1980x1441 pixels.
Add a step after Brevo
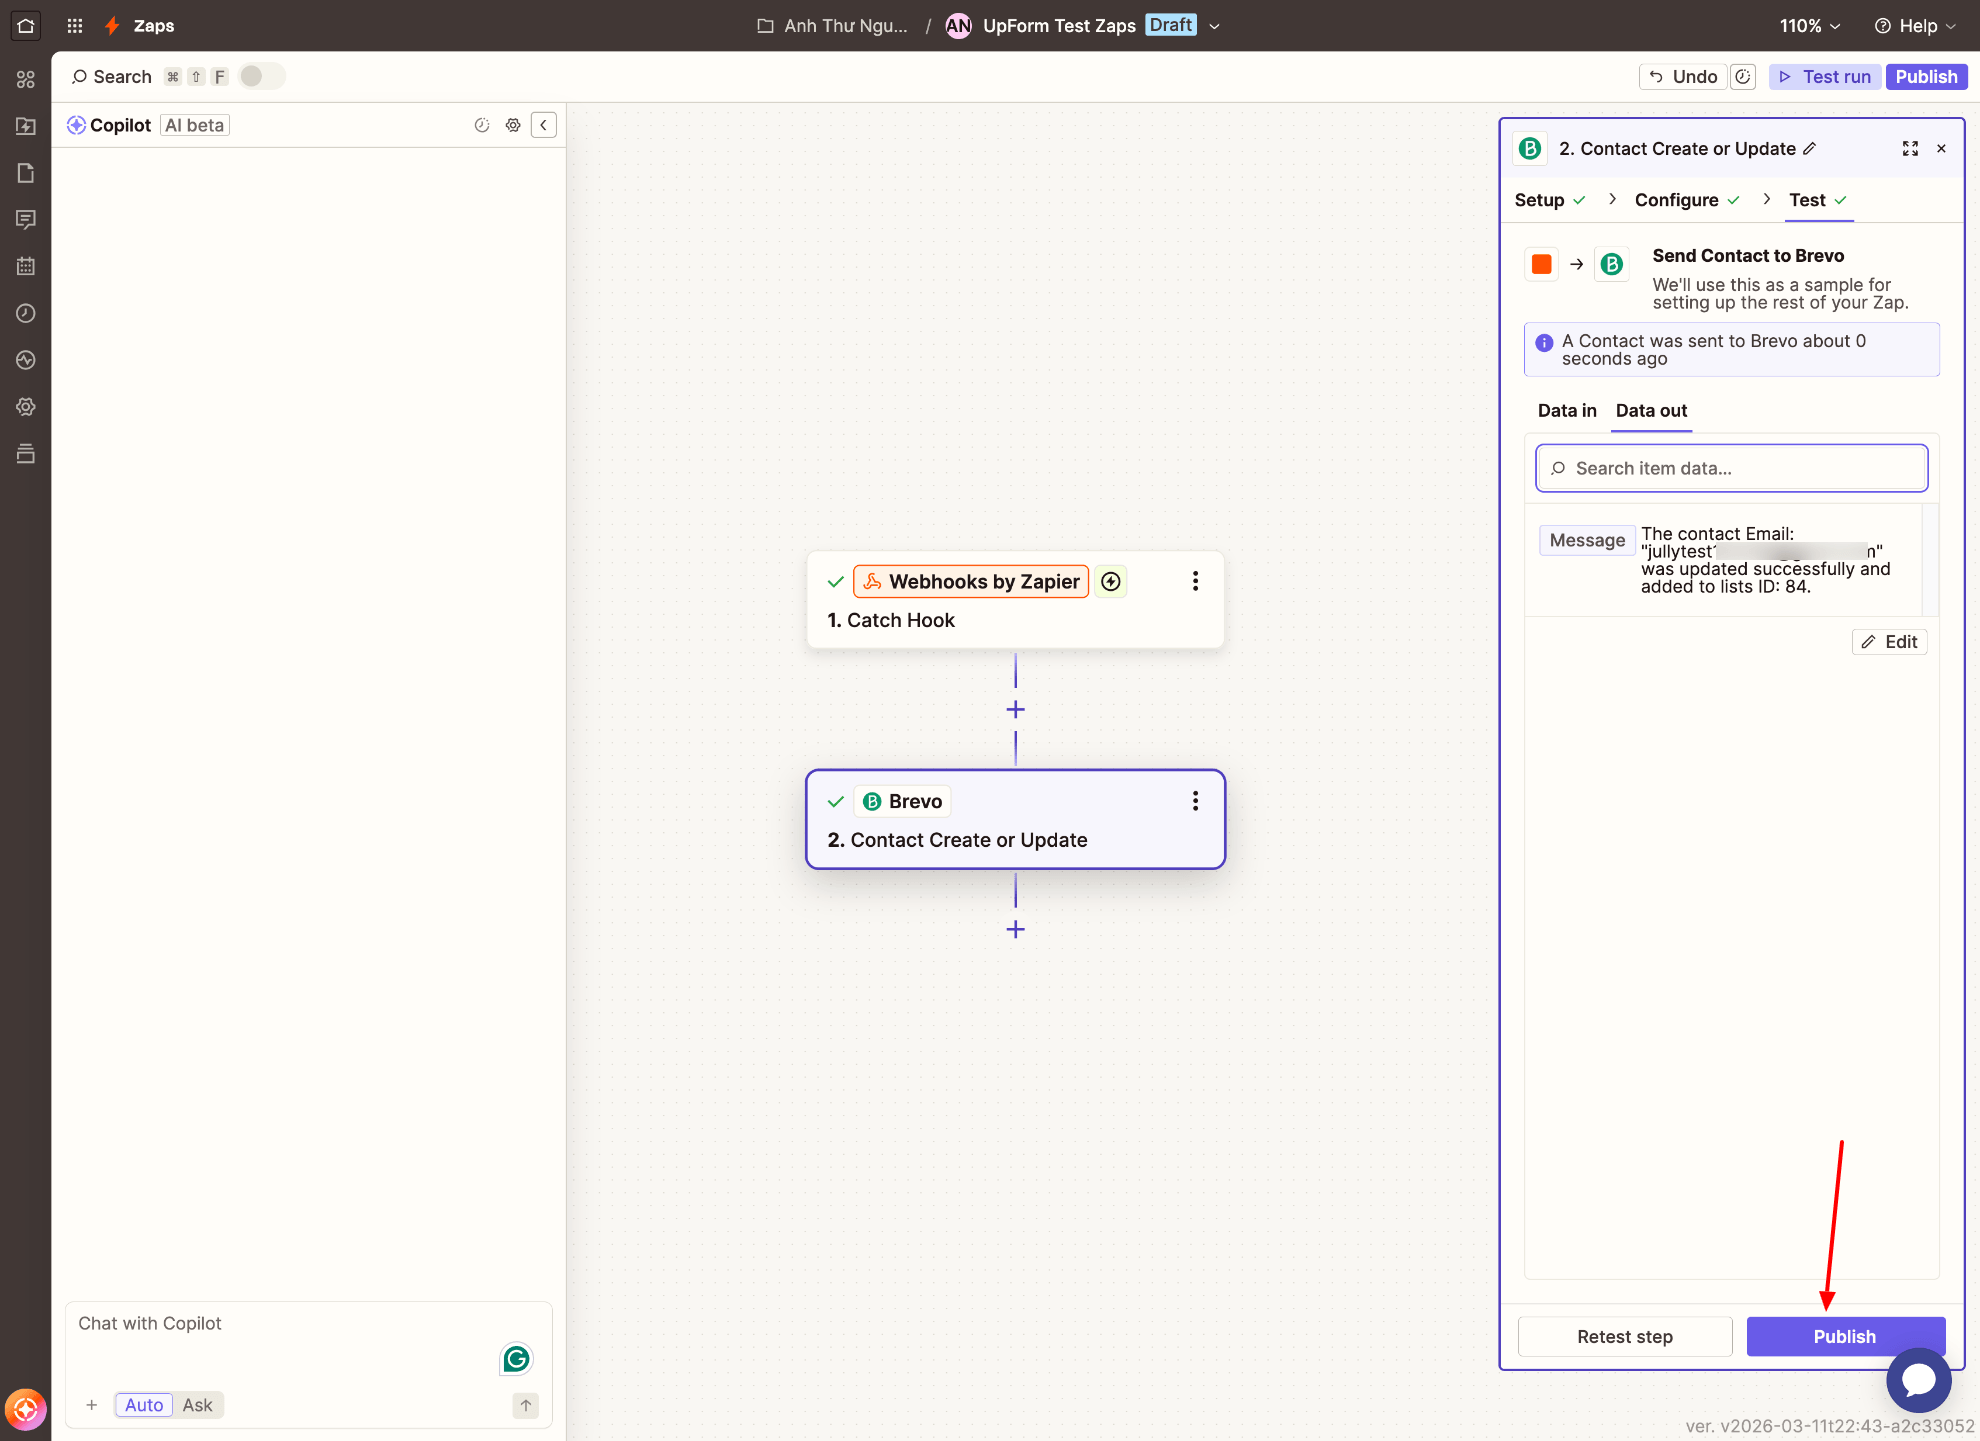[x=1016, y=930]
